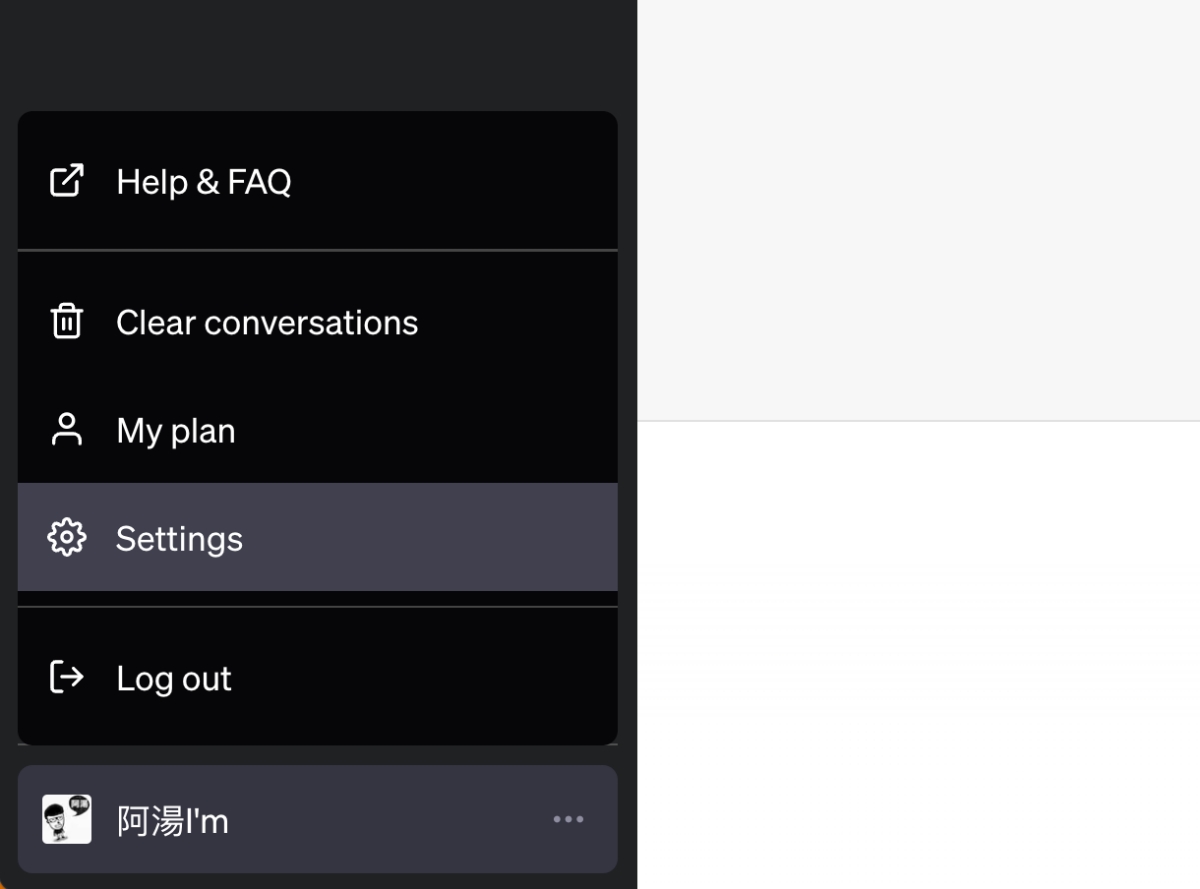Click the username 阿湯I'm
Screen dimensions: 1200x889
[173, 821]
